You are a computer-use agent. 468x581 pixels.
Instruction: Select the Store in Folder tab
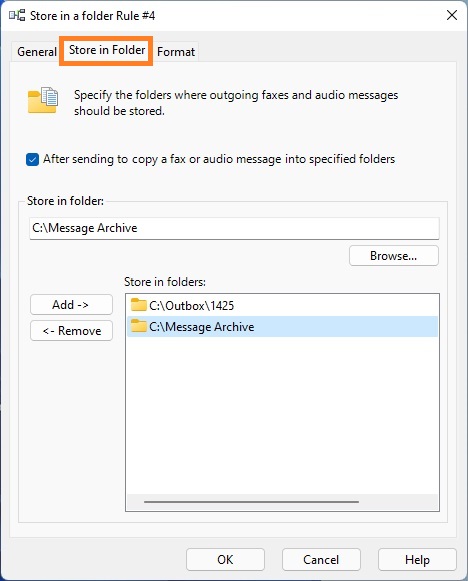107,50
